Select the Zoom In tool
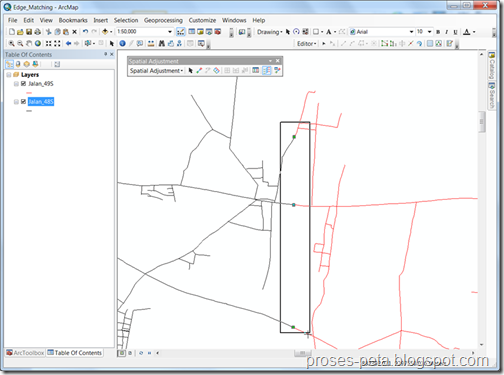 (11, 43)
